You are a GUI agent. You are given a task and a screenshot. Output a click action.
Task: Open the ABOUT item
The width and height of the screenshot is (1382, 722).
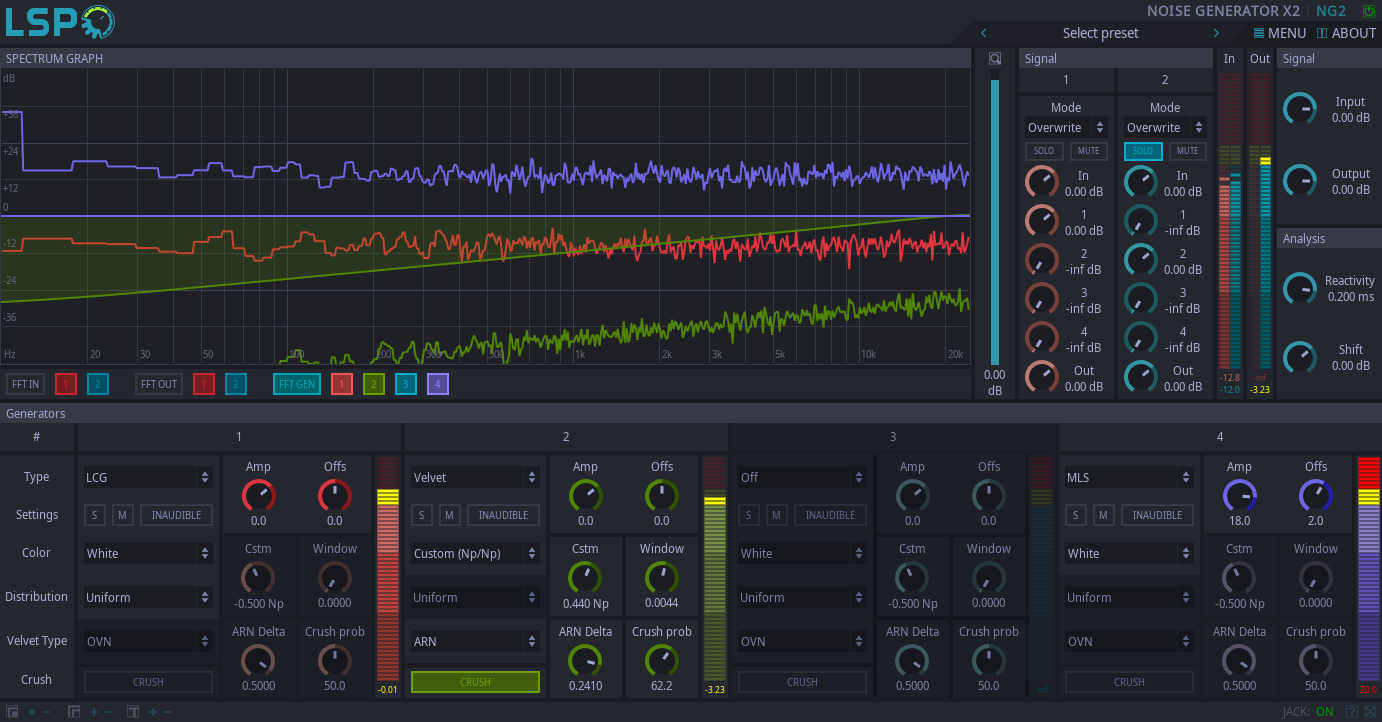pos(1346,33)
